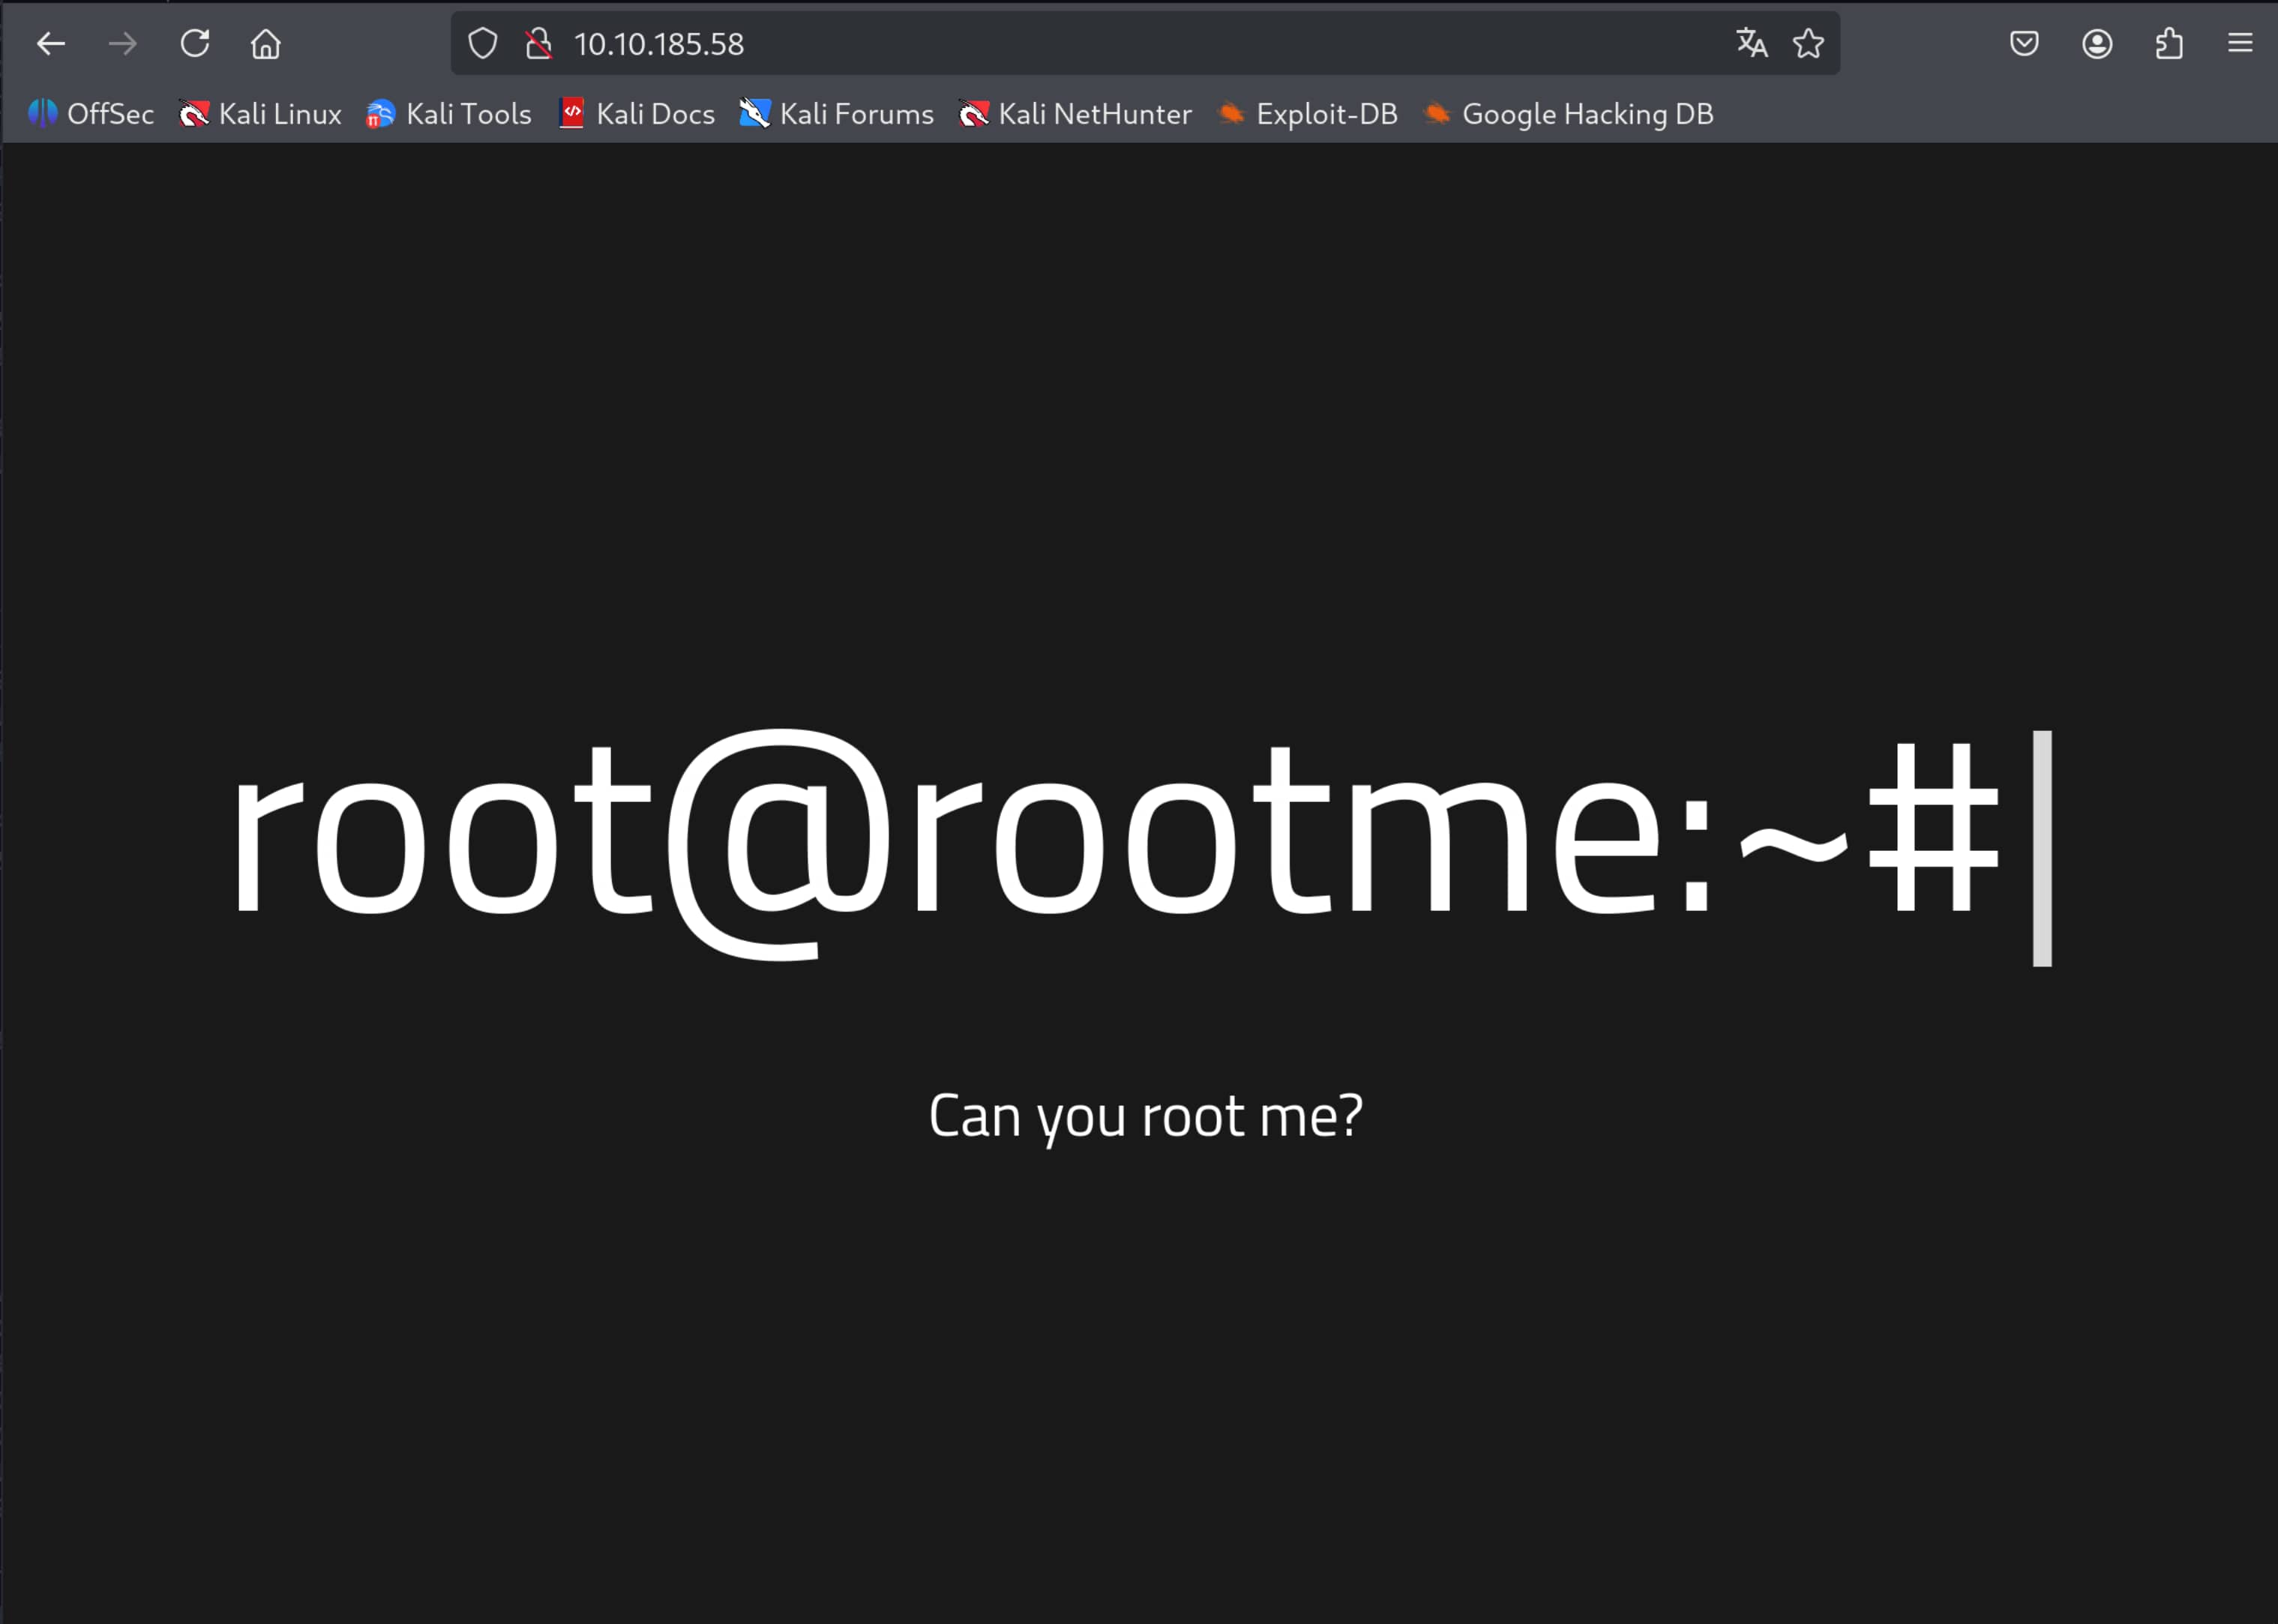Open the application hamburger menu

[x=2240, y=44]
